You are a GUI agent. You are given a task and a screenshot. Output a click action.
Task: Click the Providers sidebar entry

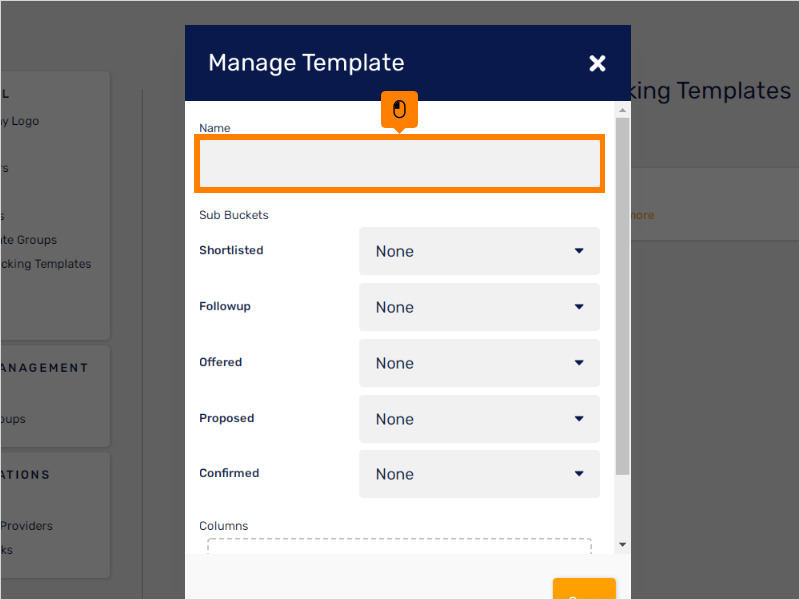(27, 525)
